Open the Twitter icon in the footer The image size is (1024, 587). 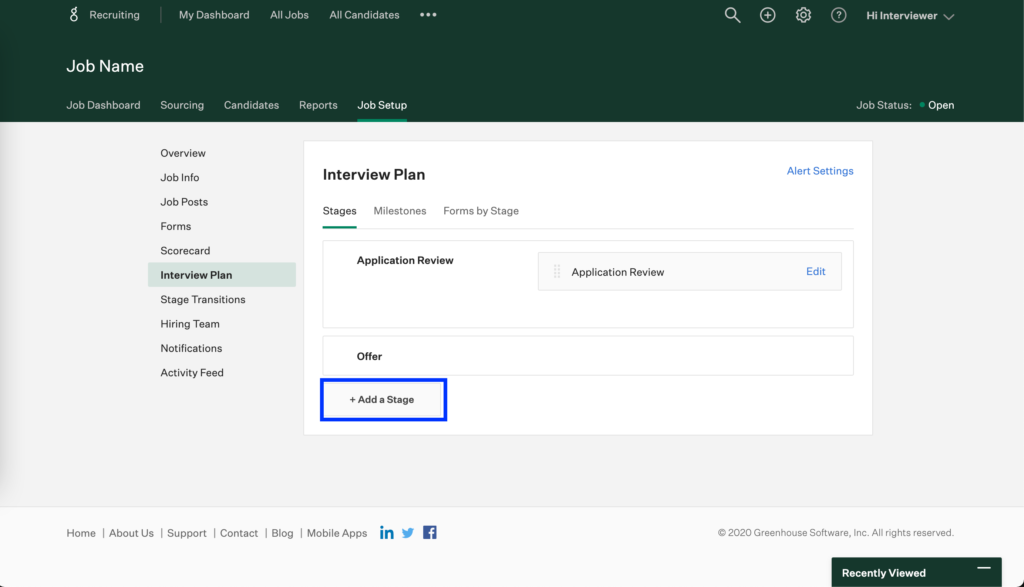tap(408, 533)
